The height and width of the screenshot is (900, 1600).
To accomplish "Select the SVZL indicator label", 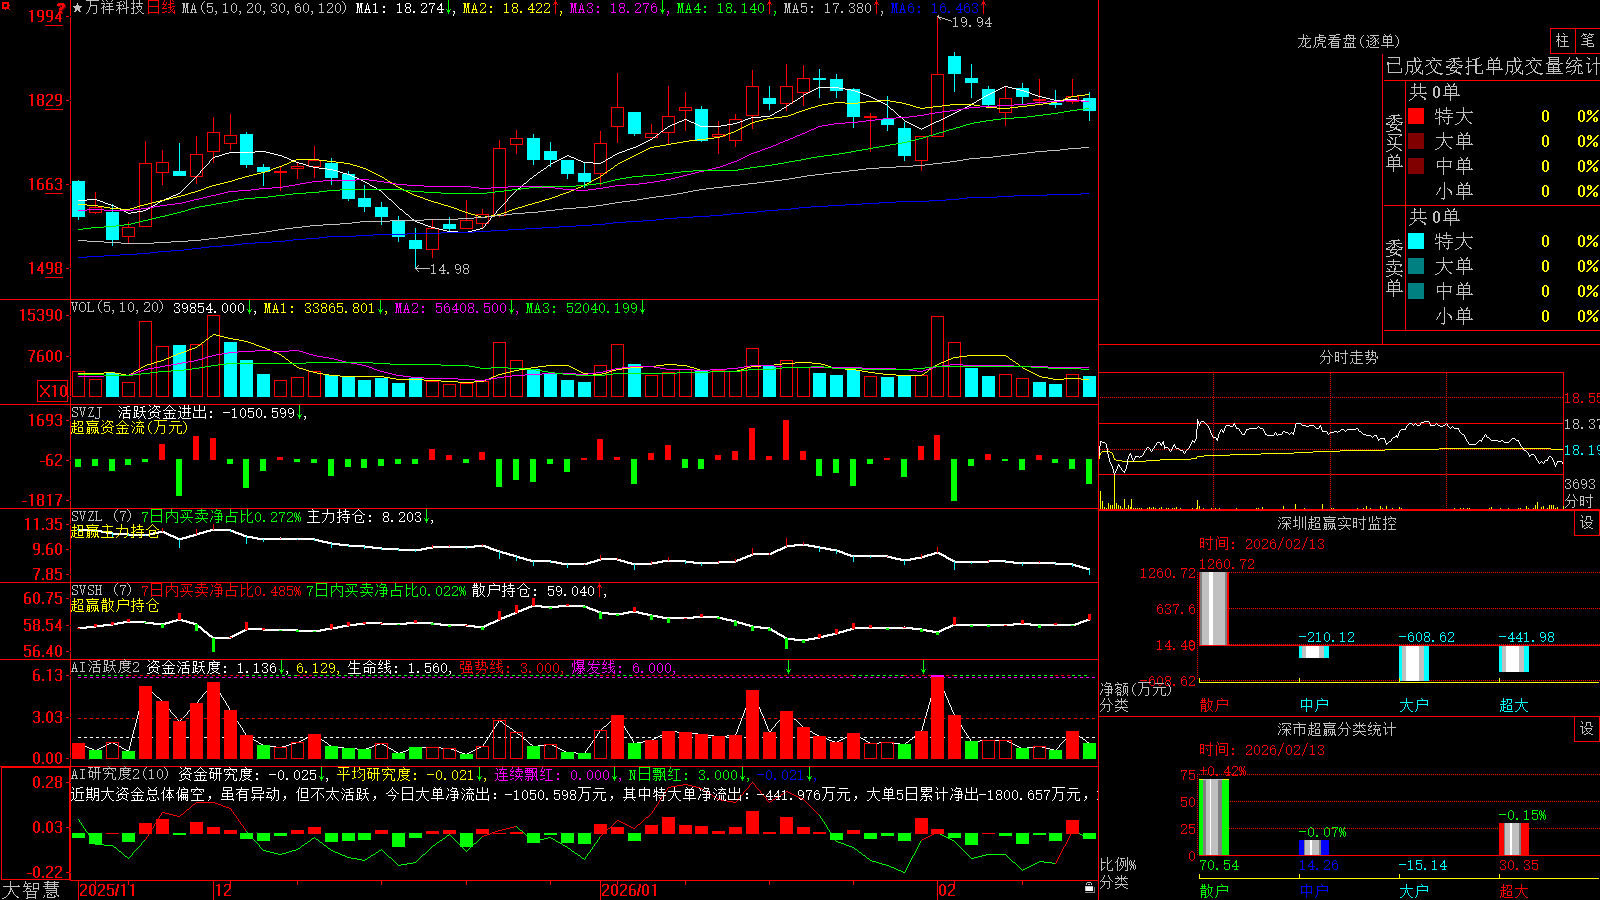I will (x=87, y=517).
